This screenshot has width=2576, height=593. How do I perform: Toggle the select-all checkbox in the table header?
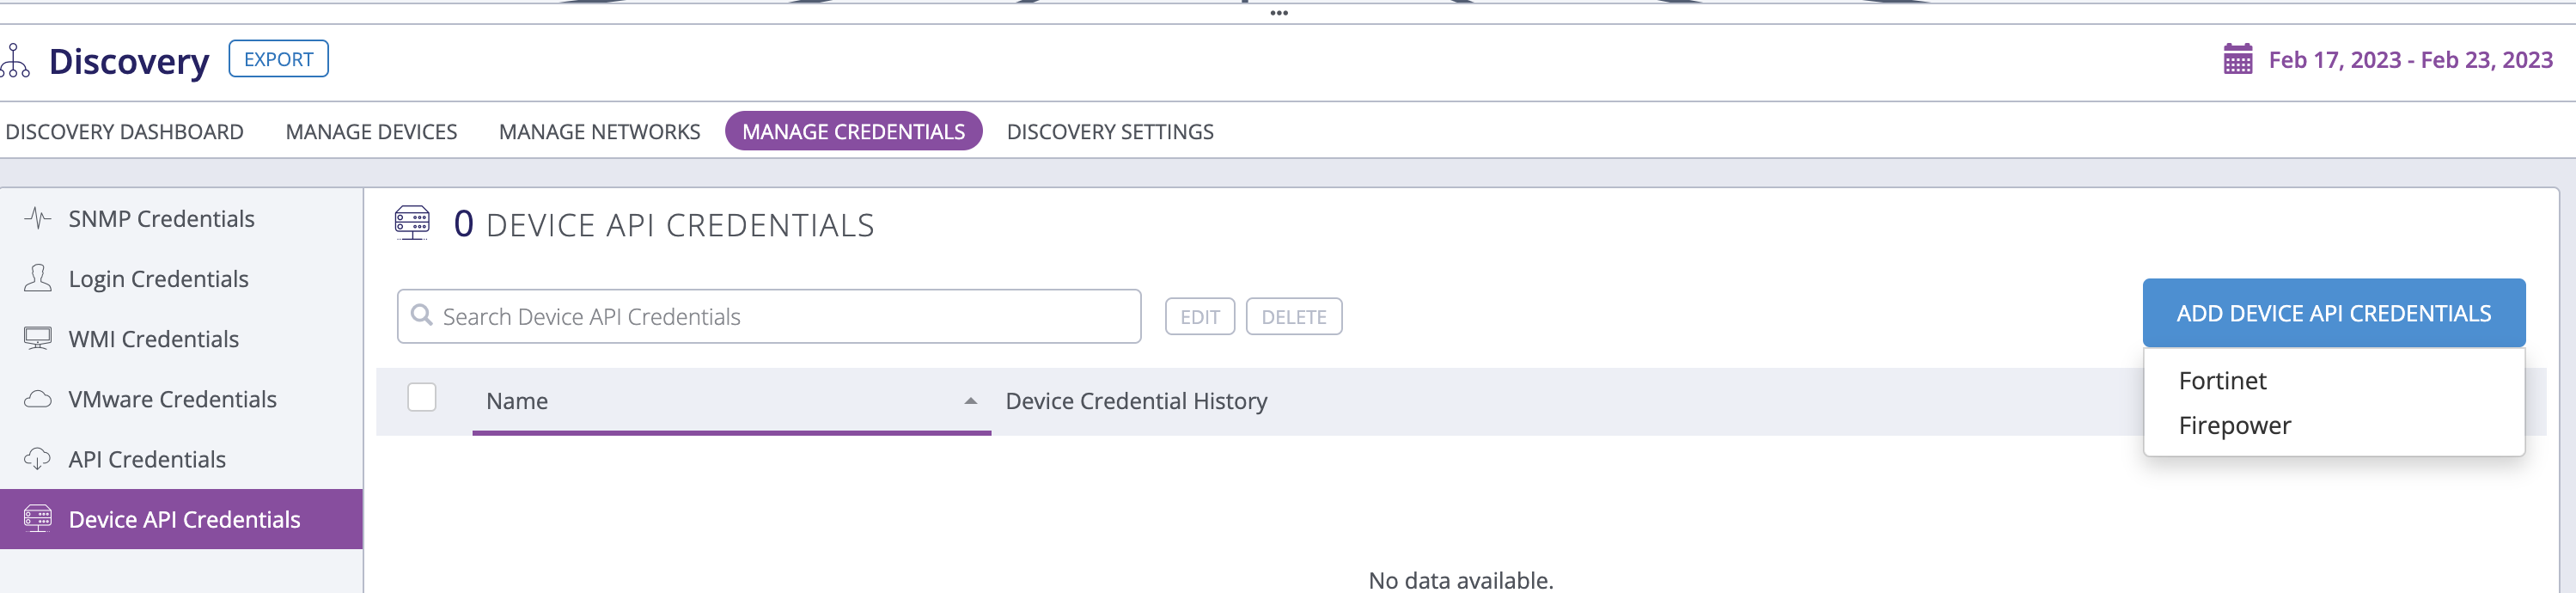[x=421, y=397]
